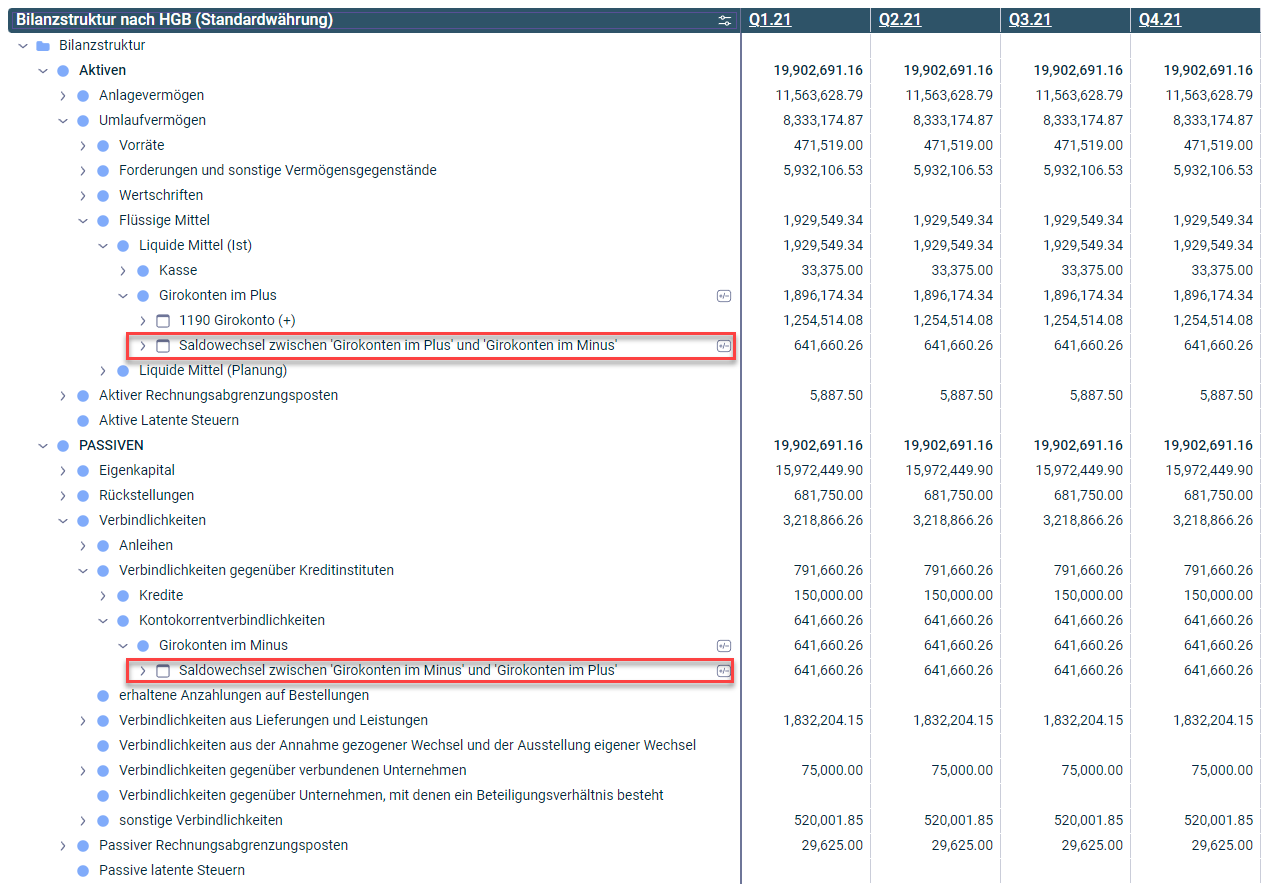Select the Q3.21 column header
The width and height of the screenshot is (1265, 884).
coord(1030,20)
